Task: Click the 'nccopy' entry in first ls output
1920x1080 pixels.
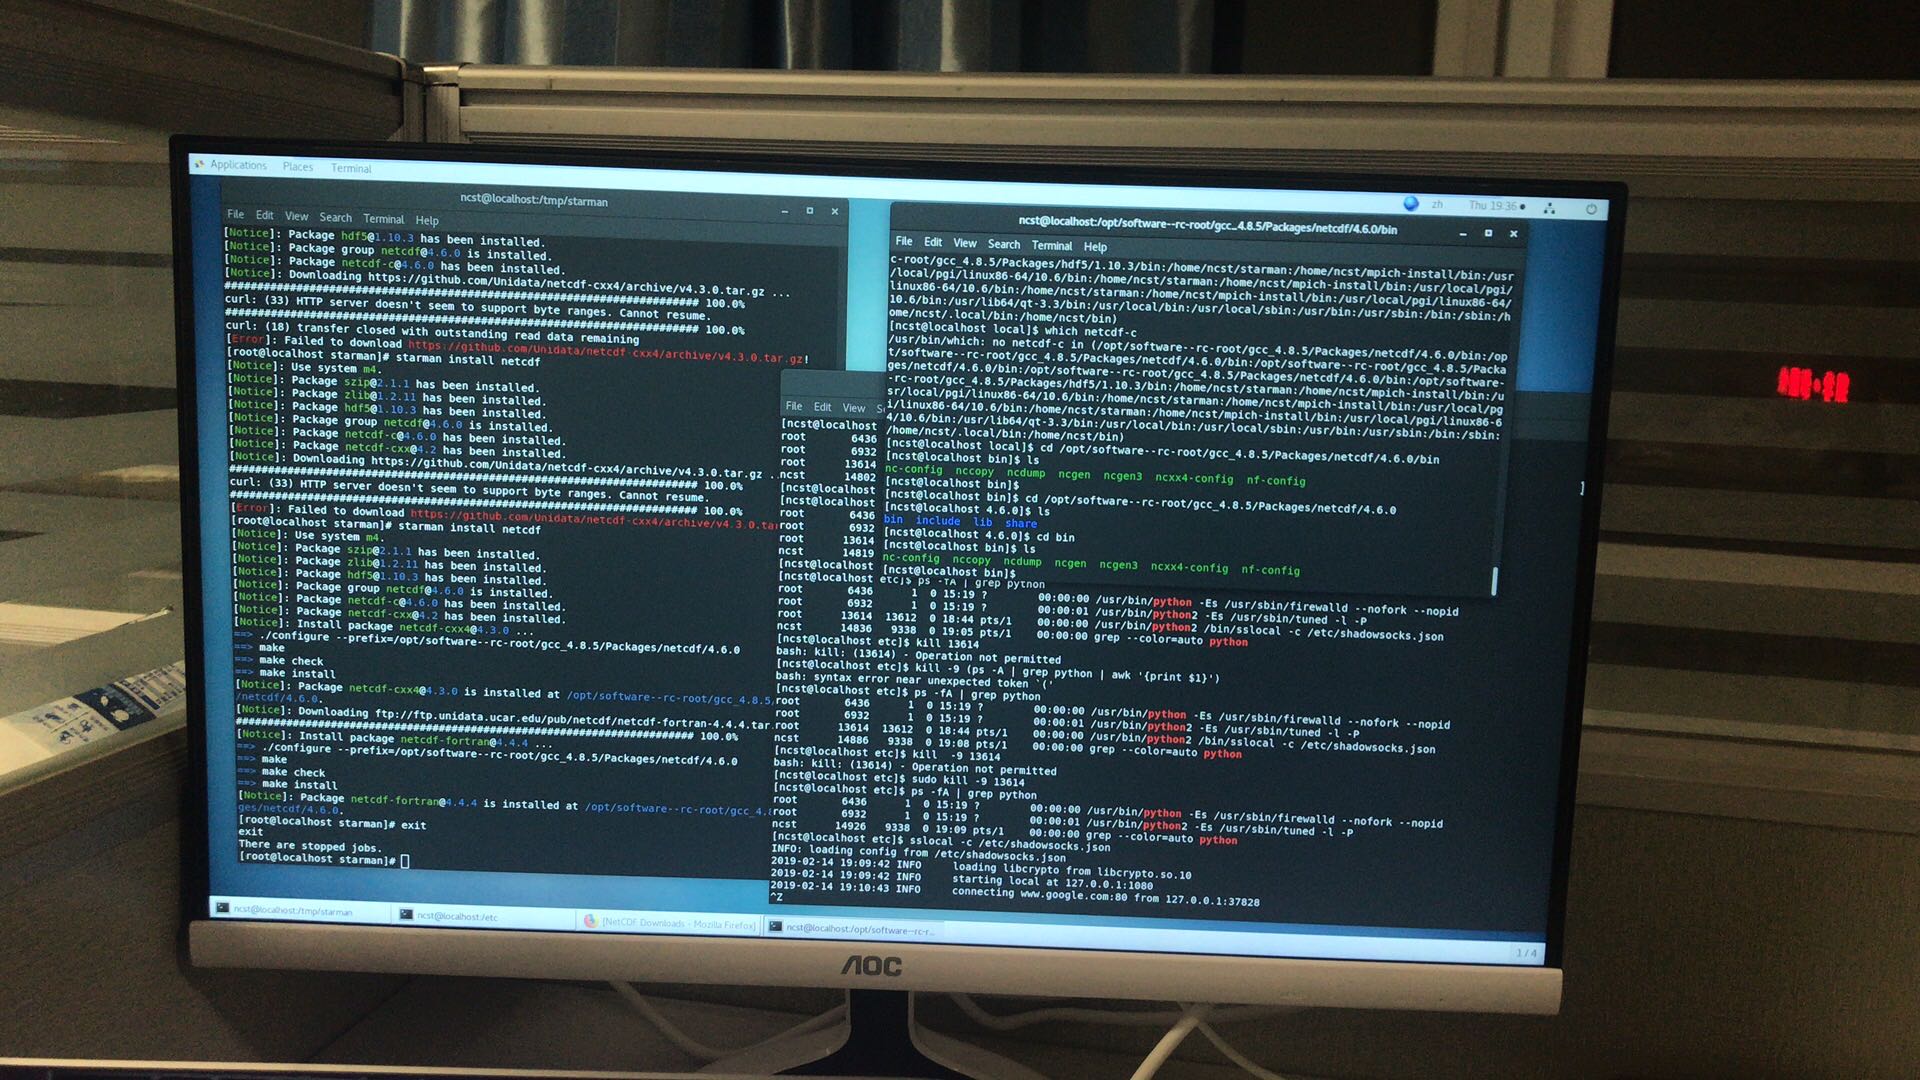Action: tap(974, 472)
